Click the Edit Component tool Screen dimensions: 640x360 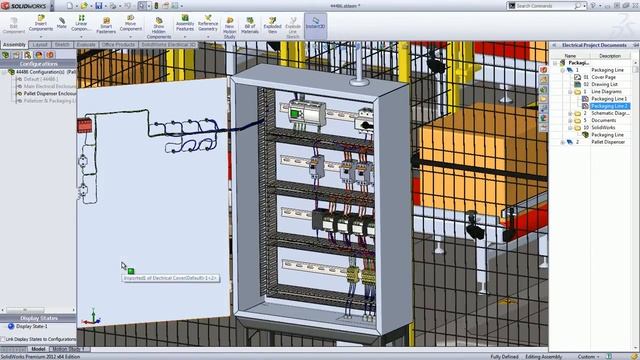[13, 25]
